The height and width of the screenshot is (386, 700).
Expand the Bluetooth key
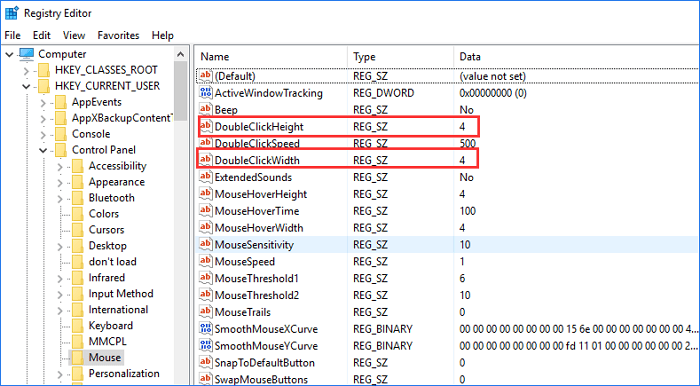60,199
